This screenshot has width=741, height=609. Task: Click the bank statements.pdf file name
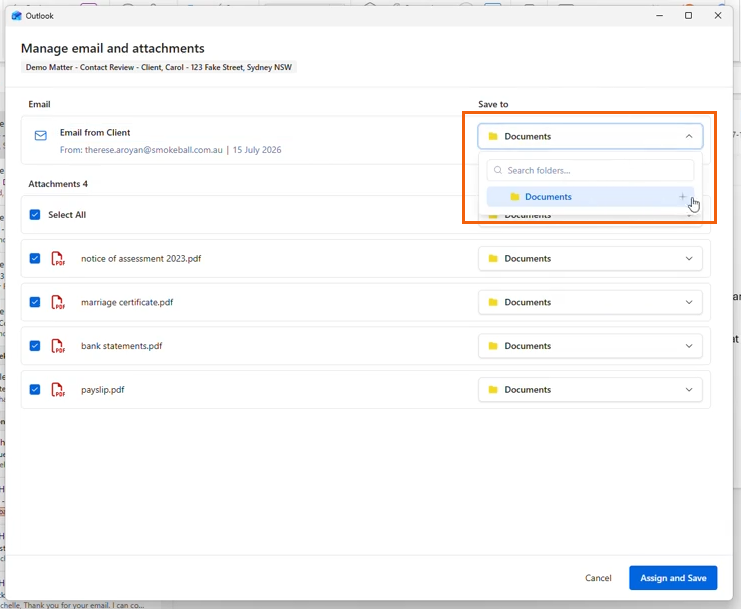(121, 346)
